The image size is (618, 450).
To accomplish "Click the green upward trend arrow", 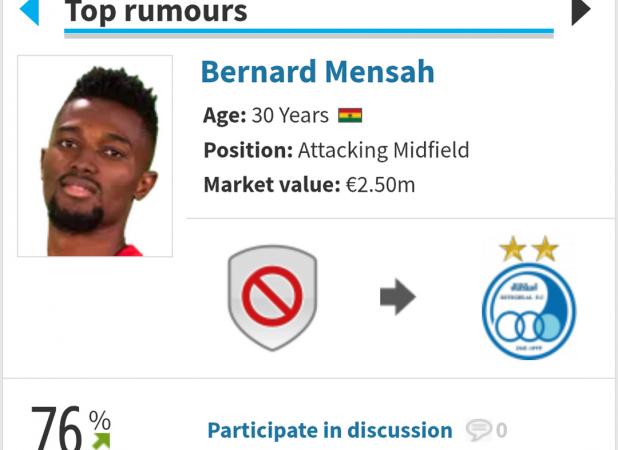I will coord(101,441).
